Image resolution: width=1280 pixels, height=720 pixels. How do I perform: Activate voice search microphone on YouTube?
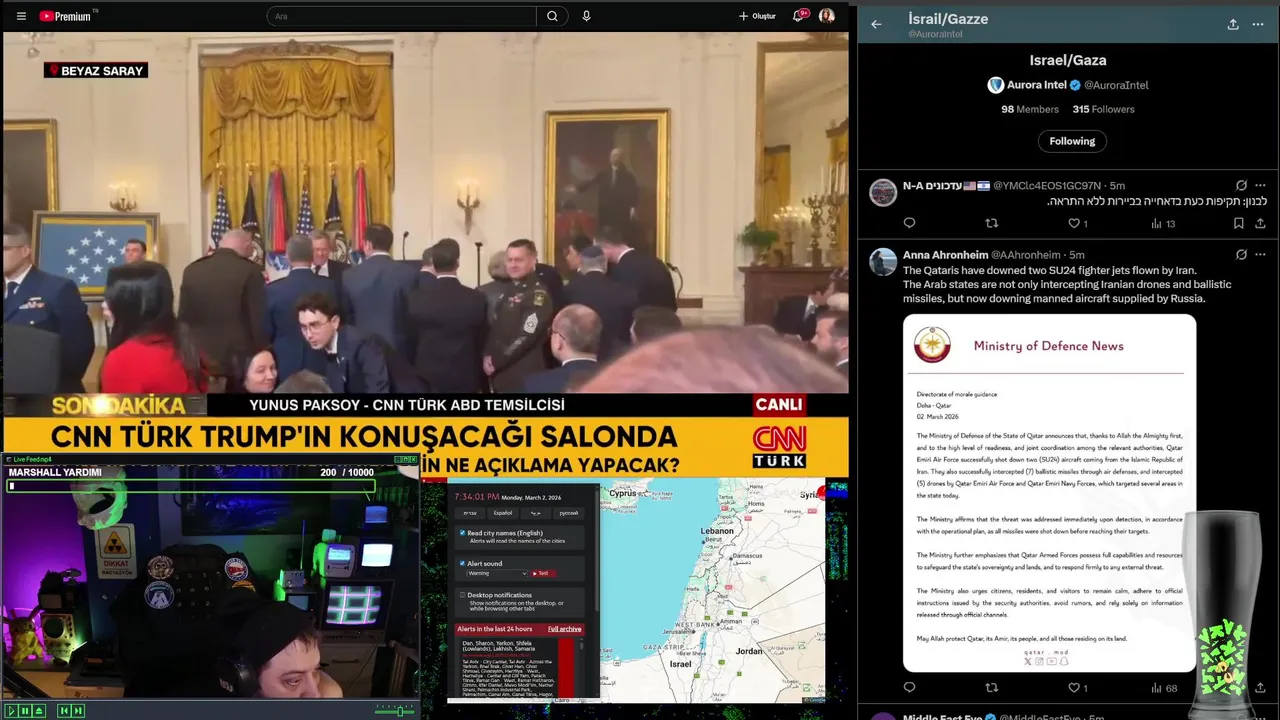[586, 16]
